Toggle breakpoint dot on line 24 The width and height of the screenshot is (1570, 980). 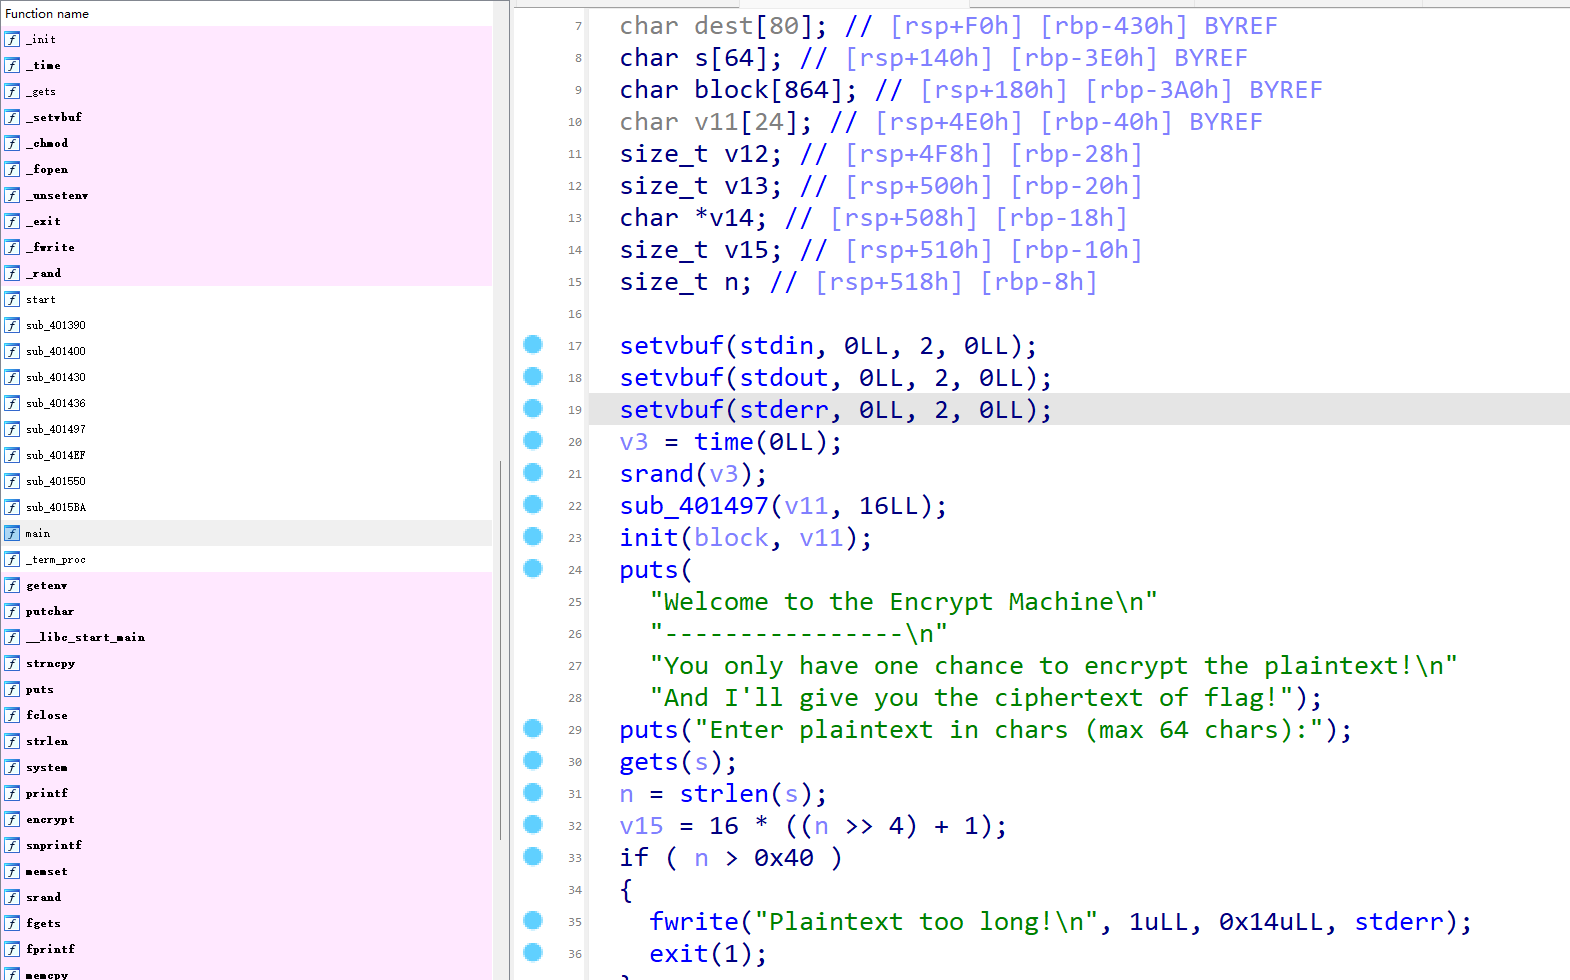click(533, 568)
